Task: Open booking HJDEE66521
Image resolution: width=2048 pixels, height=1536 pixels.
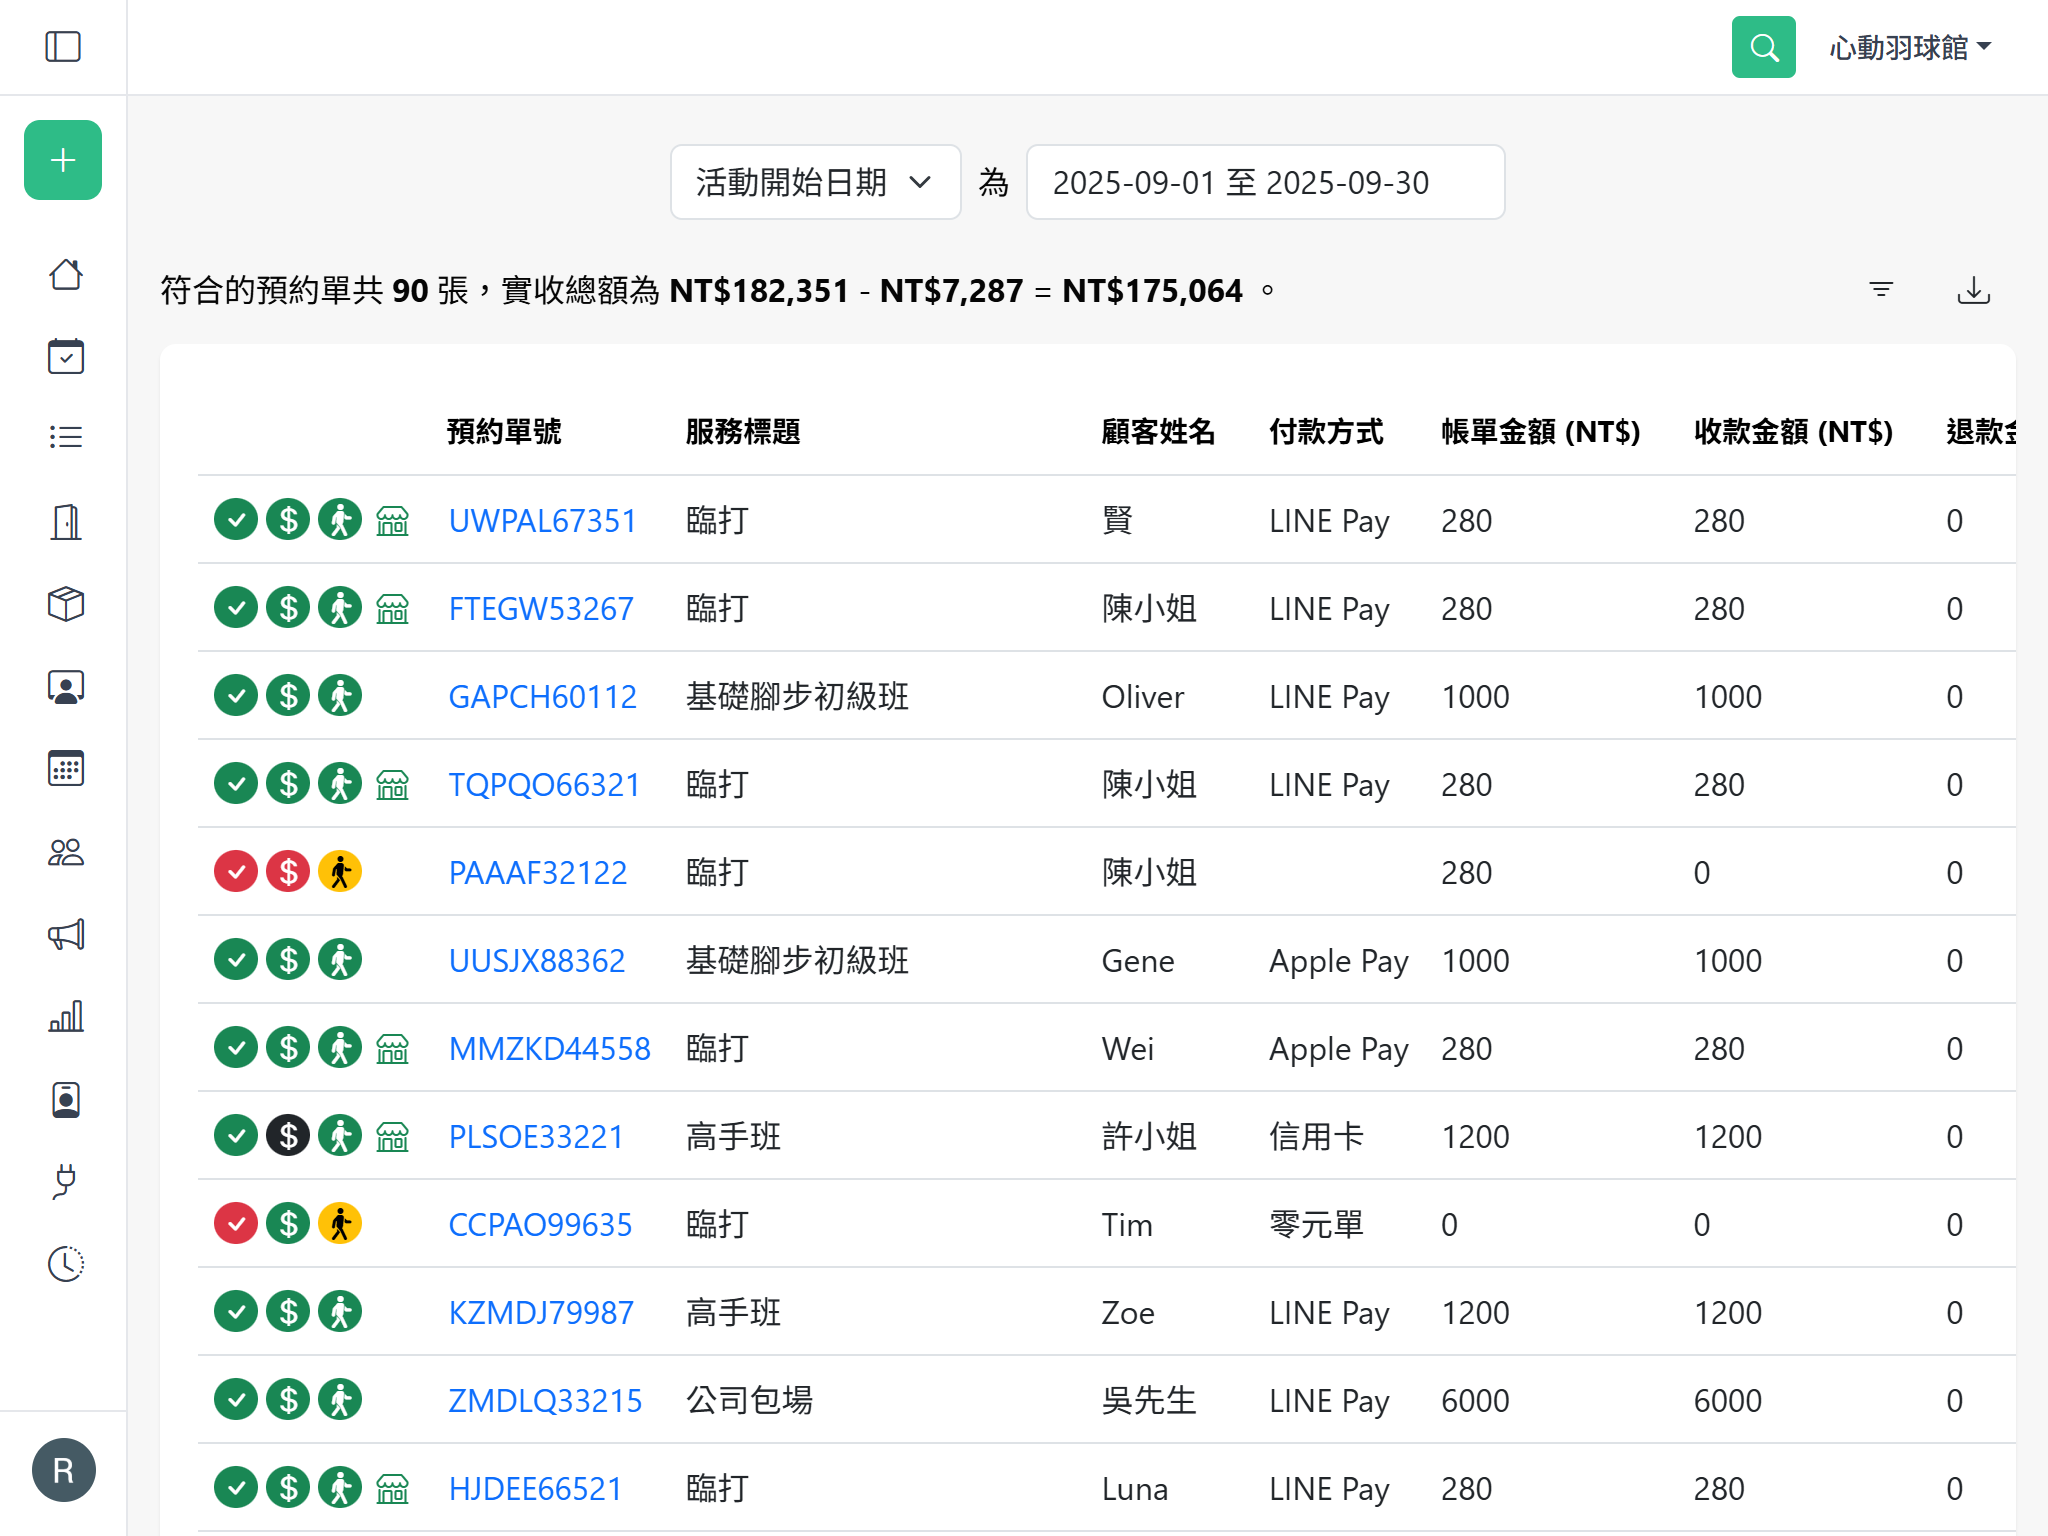Action: coord(536,1489)
